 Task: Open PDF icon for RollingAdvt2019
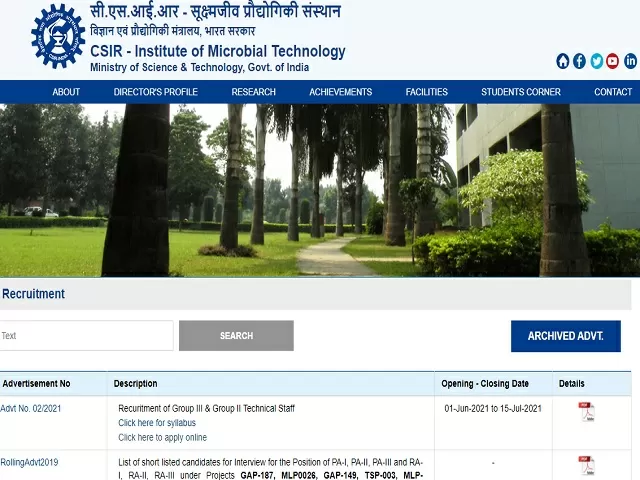click(x=587, y=465)
